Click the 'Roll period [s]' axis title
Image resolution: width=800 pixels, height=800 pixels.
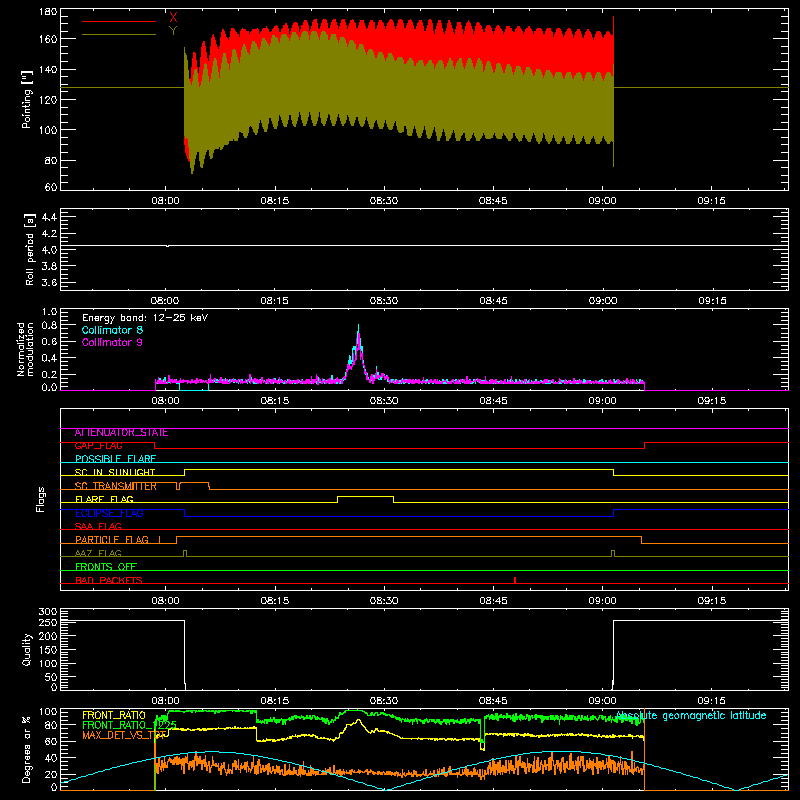30,249
